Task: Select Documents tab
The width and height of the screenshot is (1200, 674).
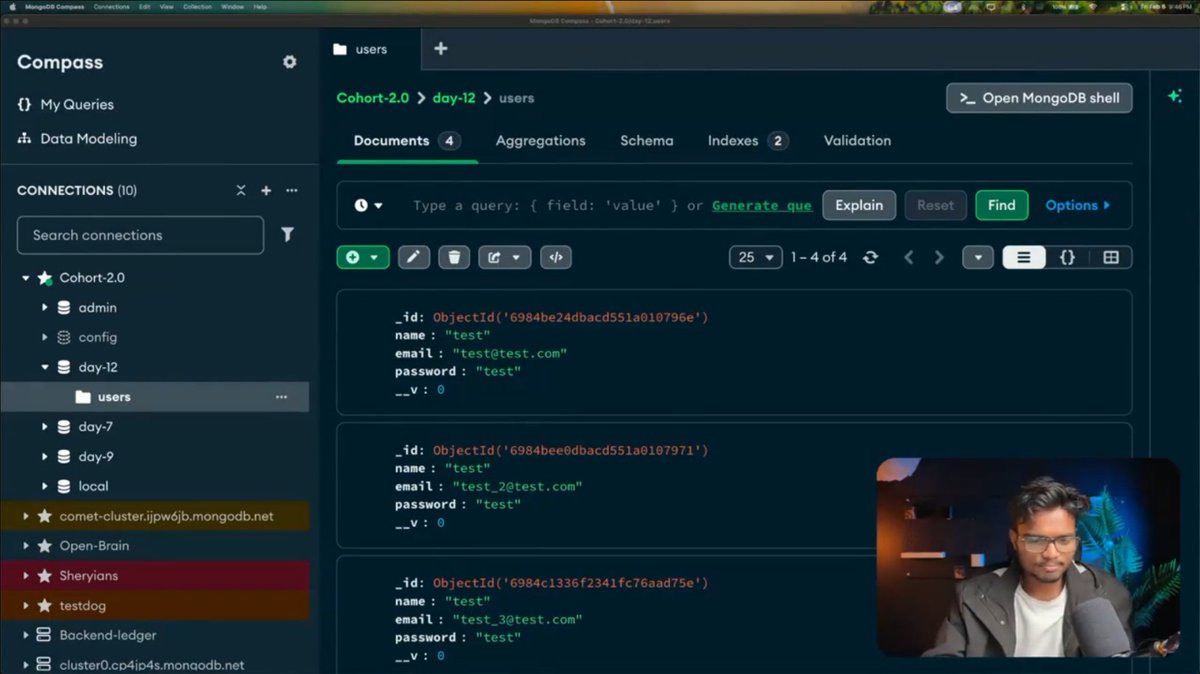Action: (x=406, y=141)
